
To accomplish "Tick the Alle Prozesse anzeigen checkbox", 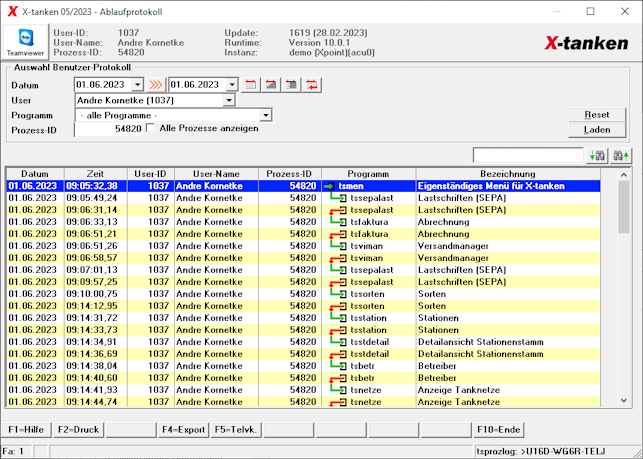I will (x=151, y=128).
